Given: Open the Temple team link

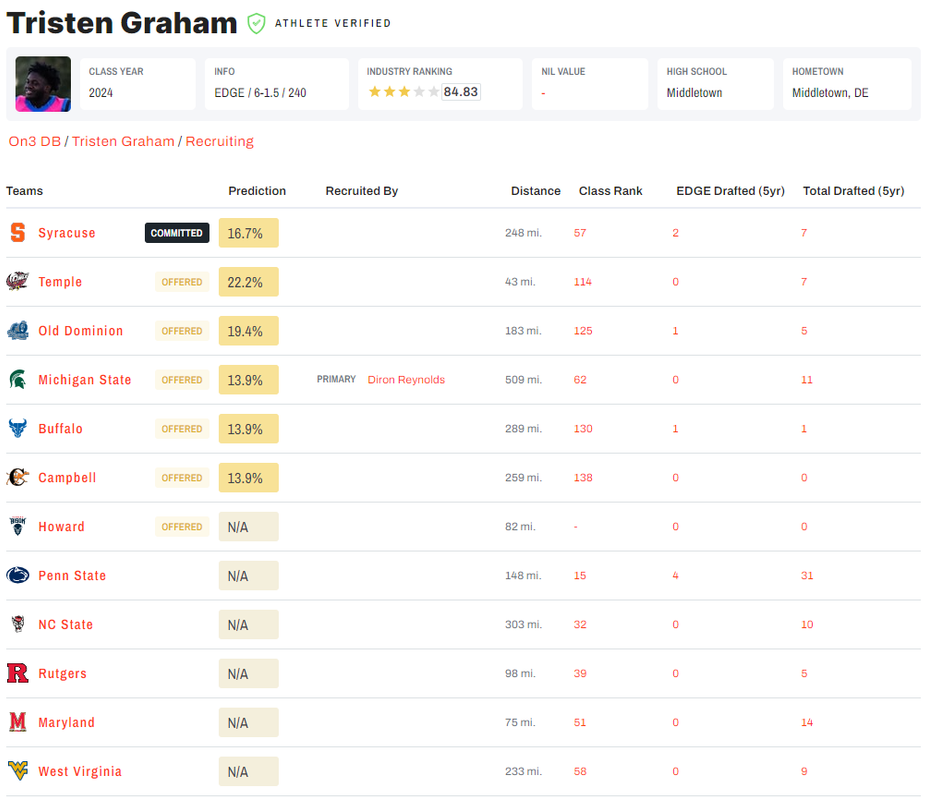Looking at the screenshot, I should (x=60, y=282).
